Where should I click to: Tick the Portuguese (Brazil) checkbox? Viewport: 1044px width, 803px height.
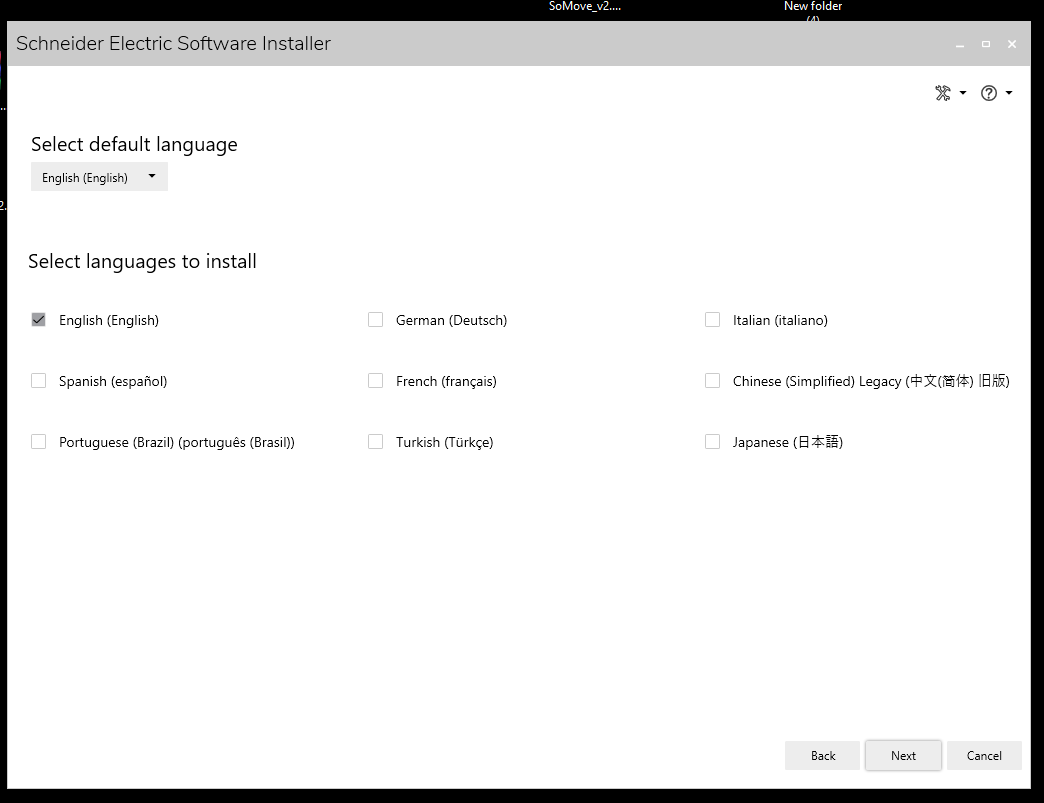click(x=39, y=442)
